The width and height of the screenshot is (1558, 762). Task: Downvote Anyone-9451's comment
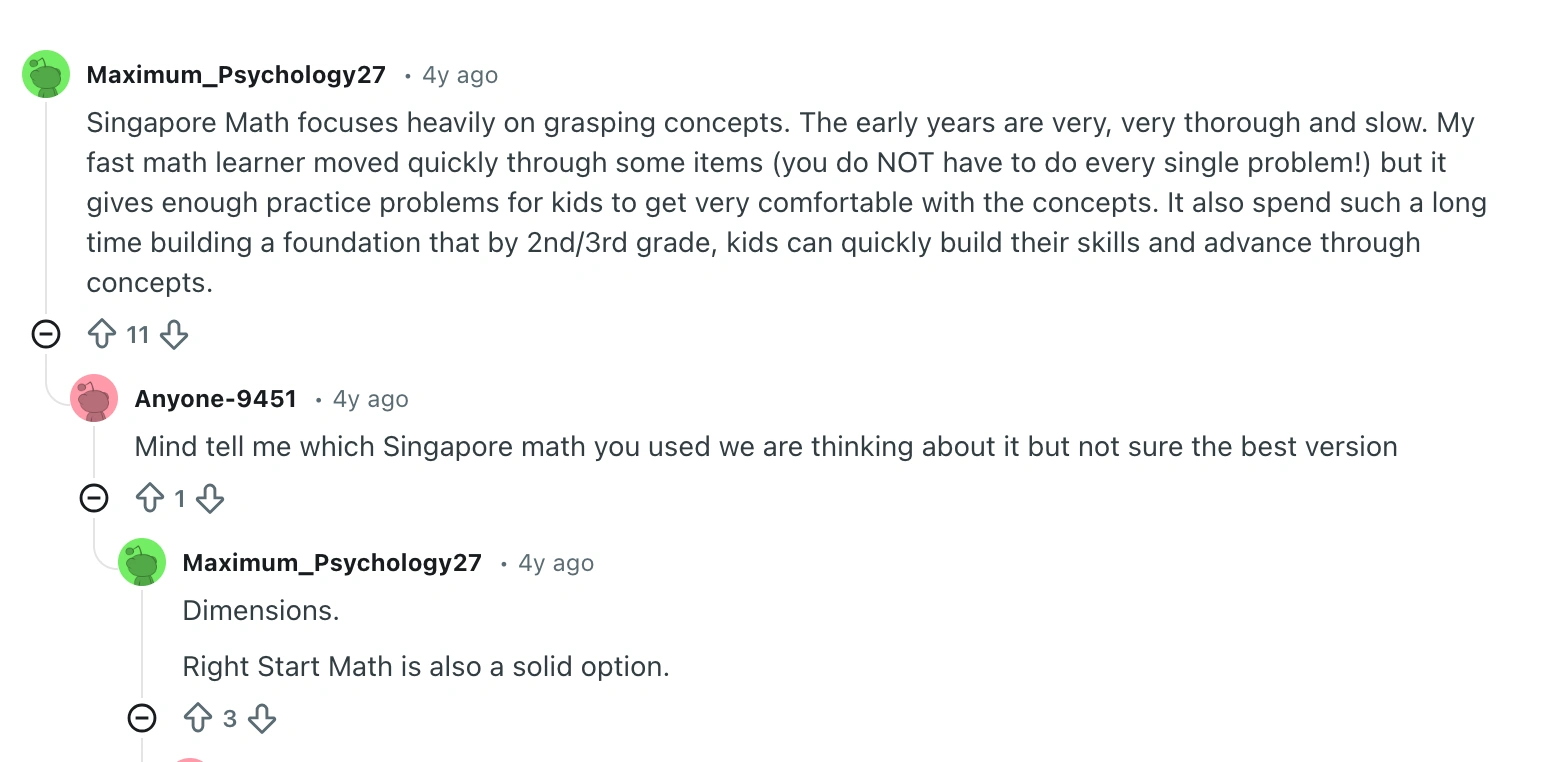(210, 498)
